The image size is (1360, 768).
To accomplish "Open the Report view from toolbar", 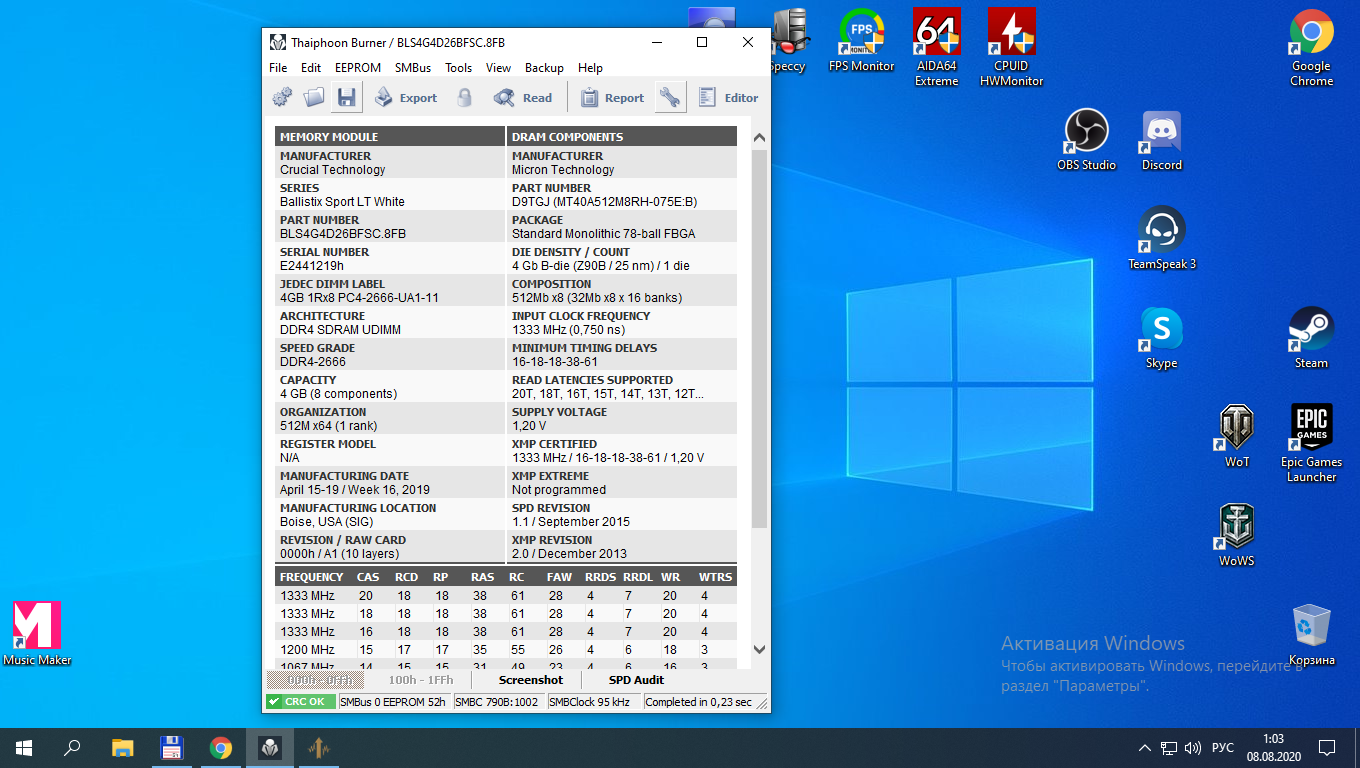I will [x=612, y=97].
